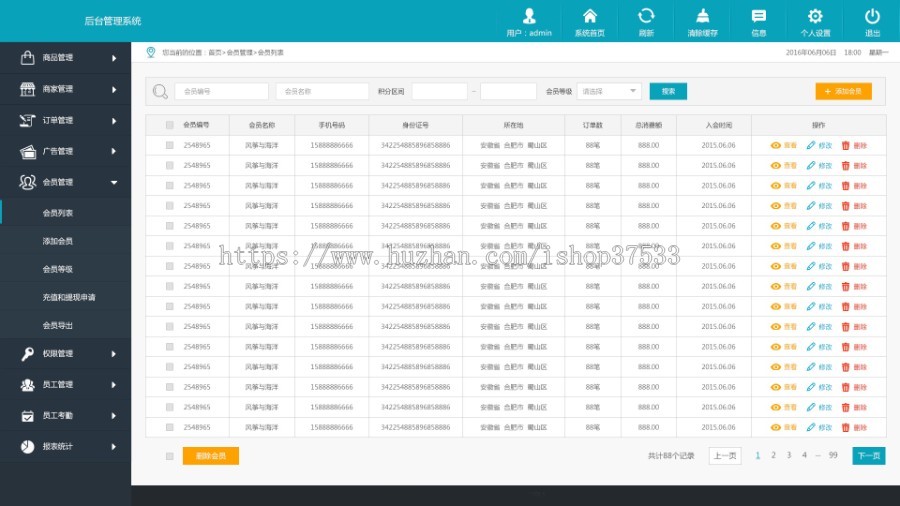Click the 商家管理 storefront icon
The width and height of the screenshot is (900, 506).
click(x=27, y=89)
